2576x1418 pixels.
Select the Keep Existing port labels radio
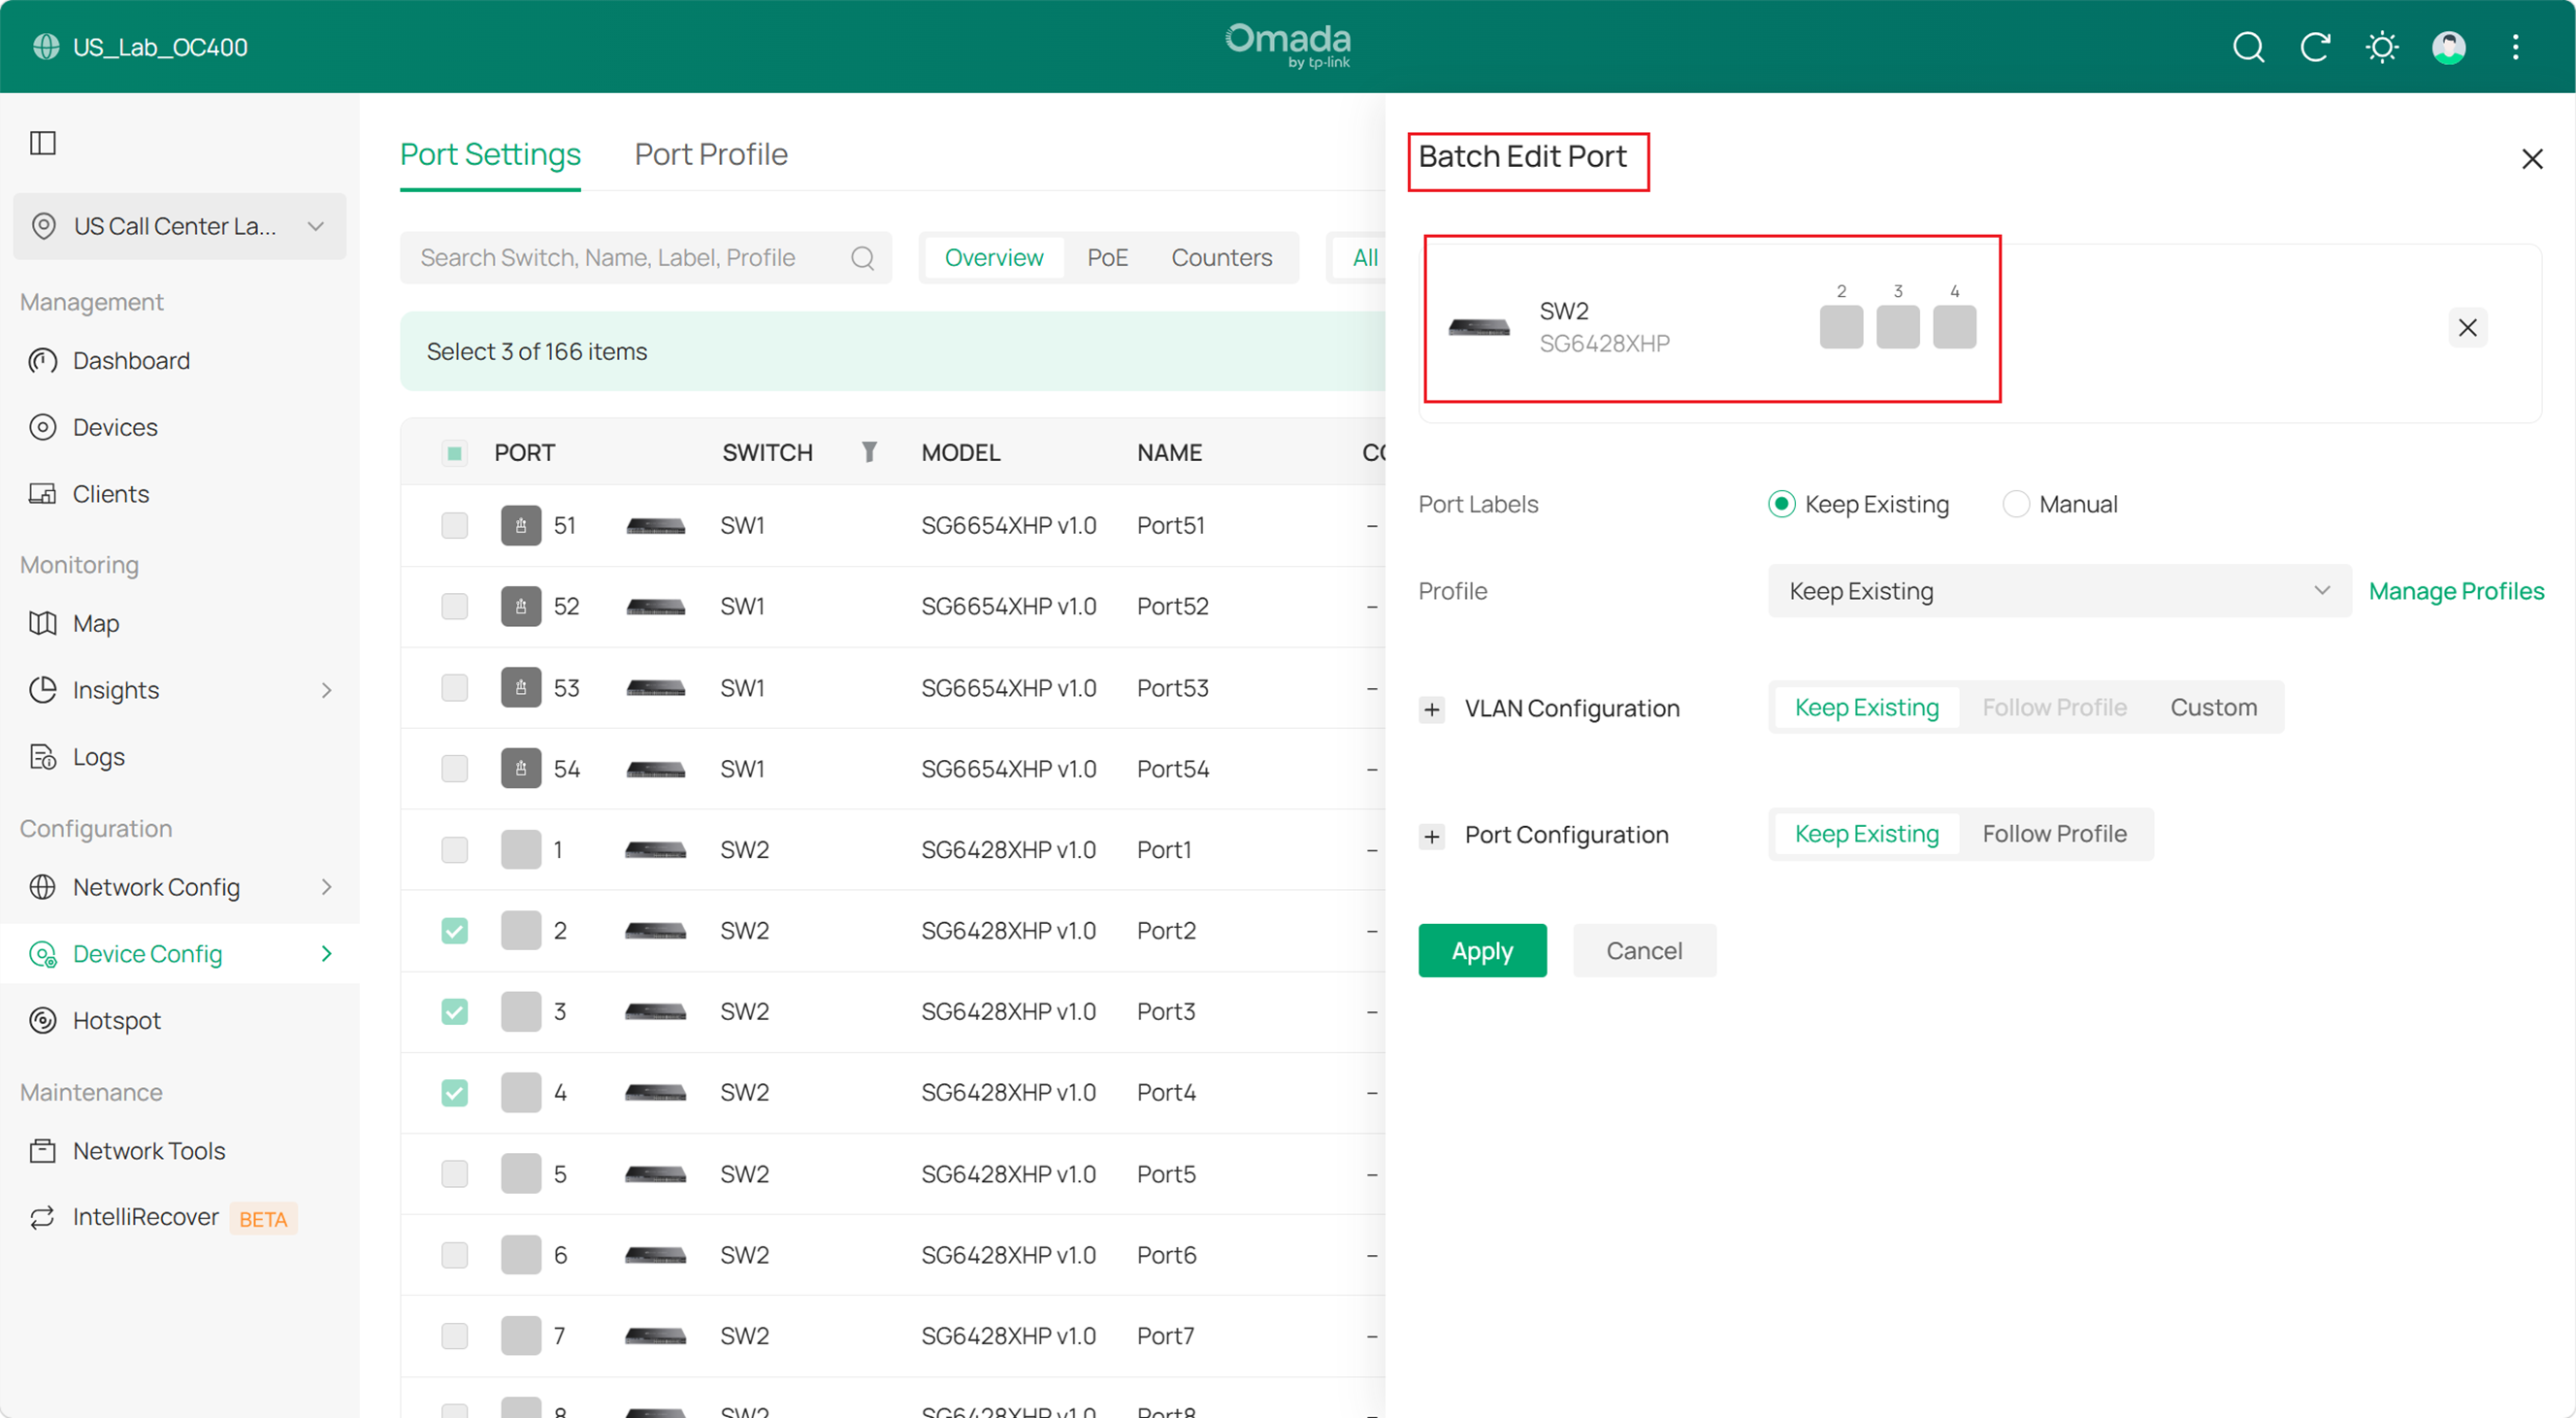(1782, 504)
